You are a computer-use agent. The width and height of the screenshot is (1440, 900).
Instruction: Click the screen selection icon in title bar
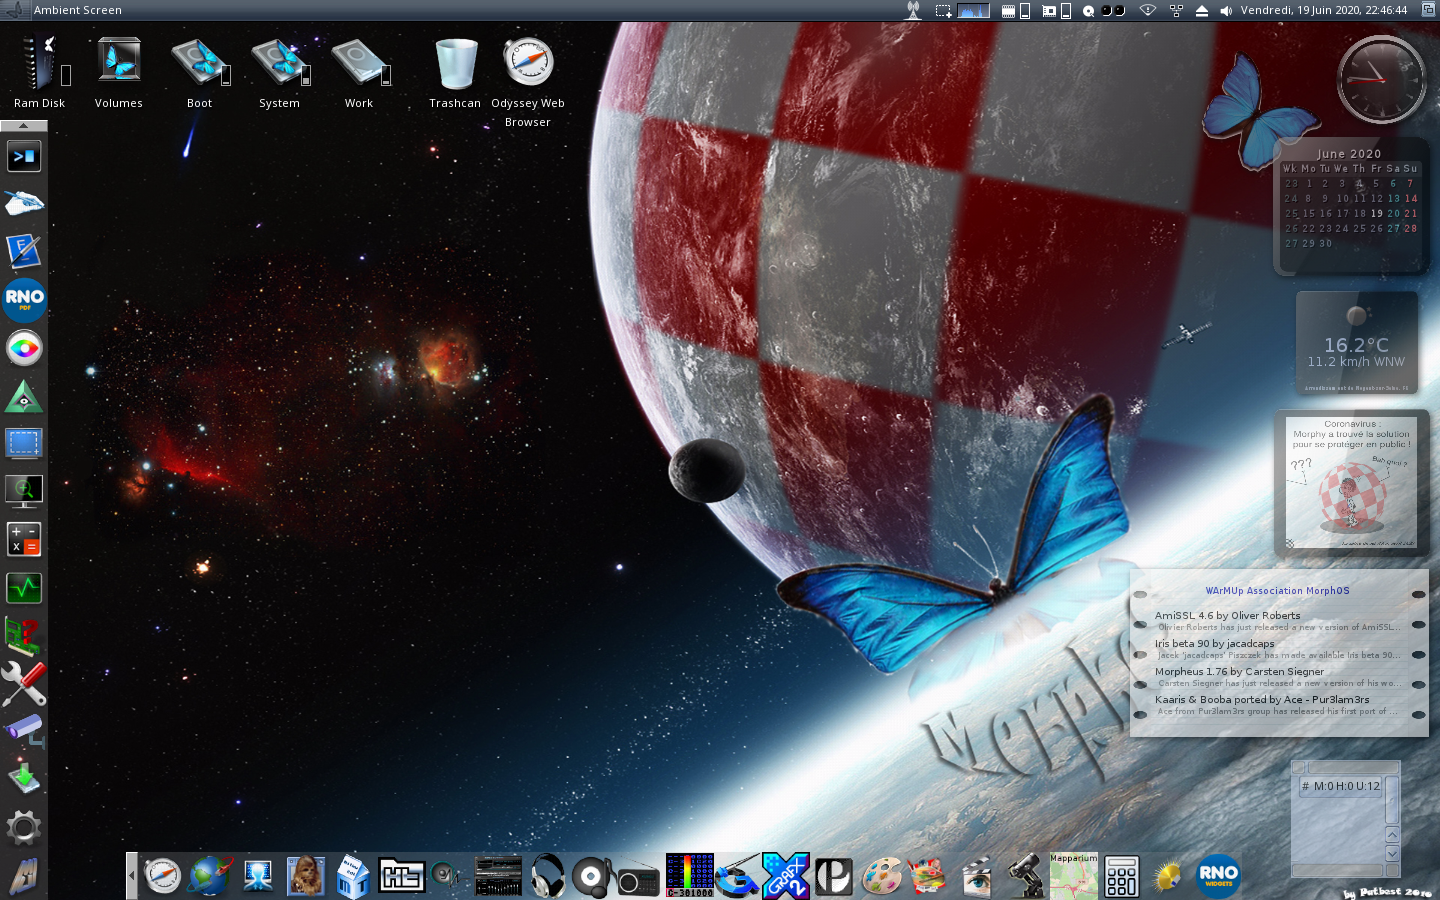(x=943, y=11)
